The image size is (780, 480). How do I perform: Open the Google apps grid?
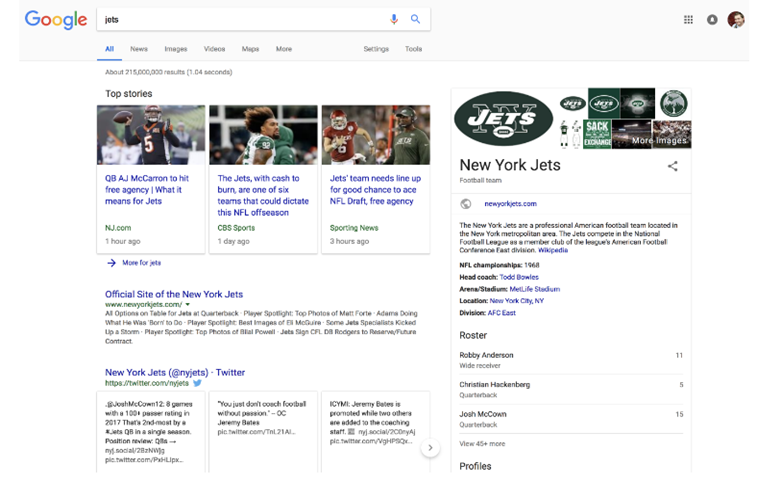688,20
